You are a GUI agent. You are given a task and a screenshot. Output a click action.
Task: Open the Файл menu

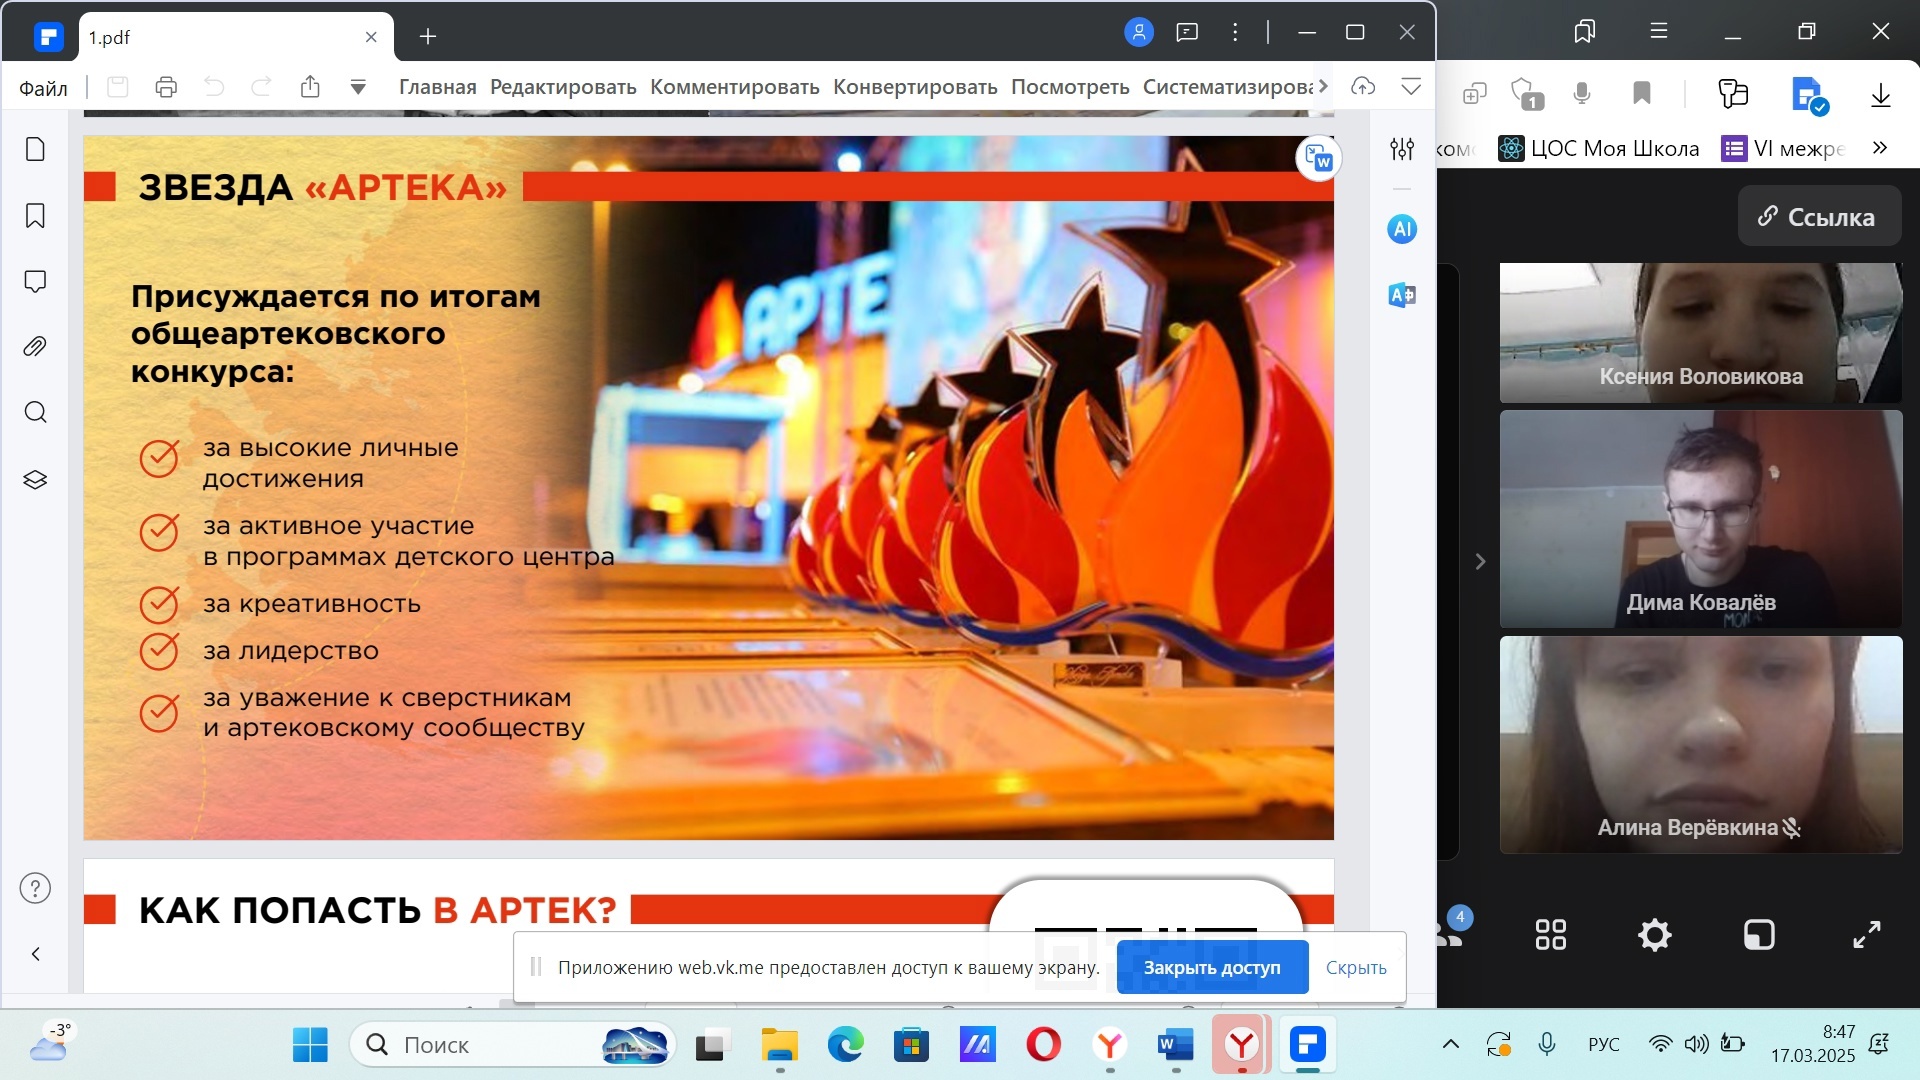(x=43, y=88)
